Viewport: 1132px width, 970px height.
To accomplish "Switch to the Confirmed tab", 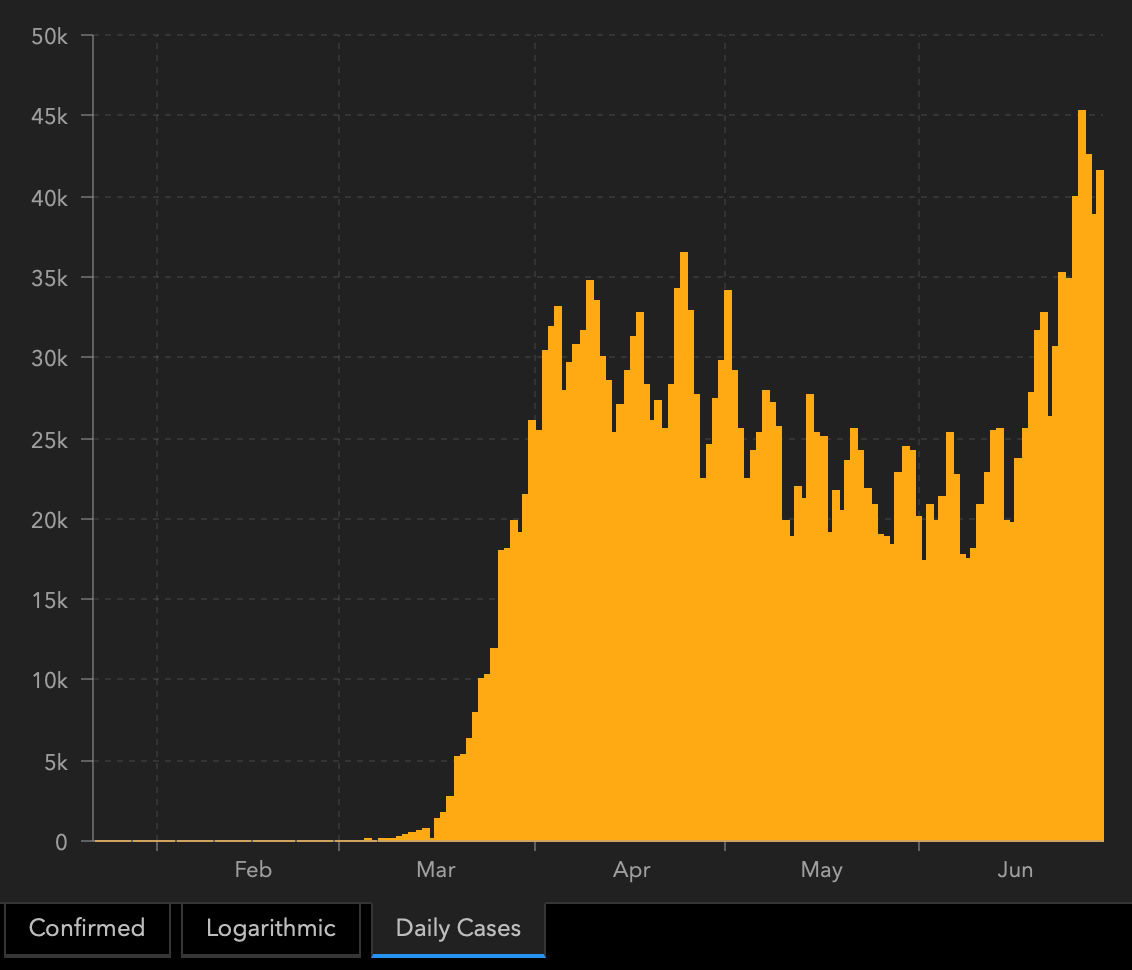I will pyautogui.click(x=87, y=928).
